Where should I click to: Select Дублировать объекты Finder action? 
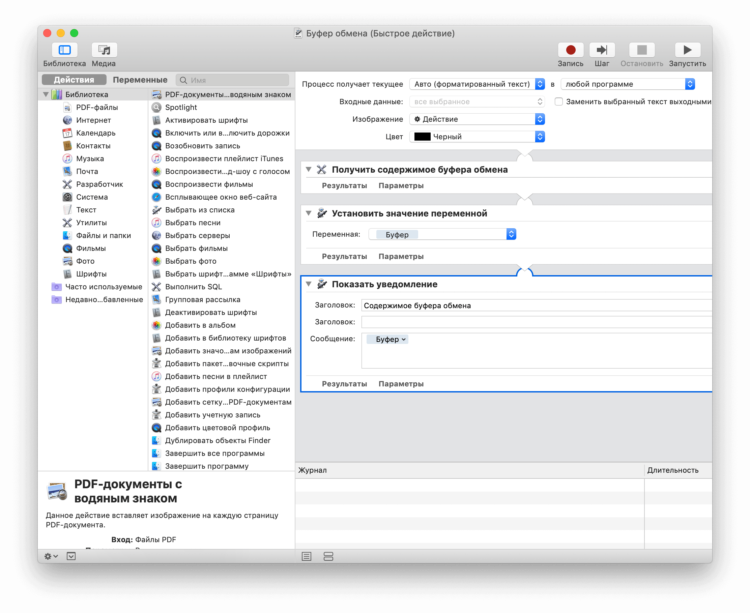point(218,441)
